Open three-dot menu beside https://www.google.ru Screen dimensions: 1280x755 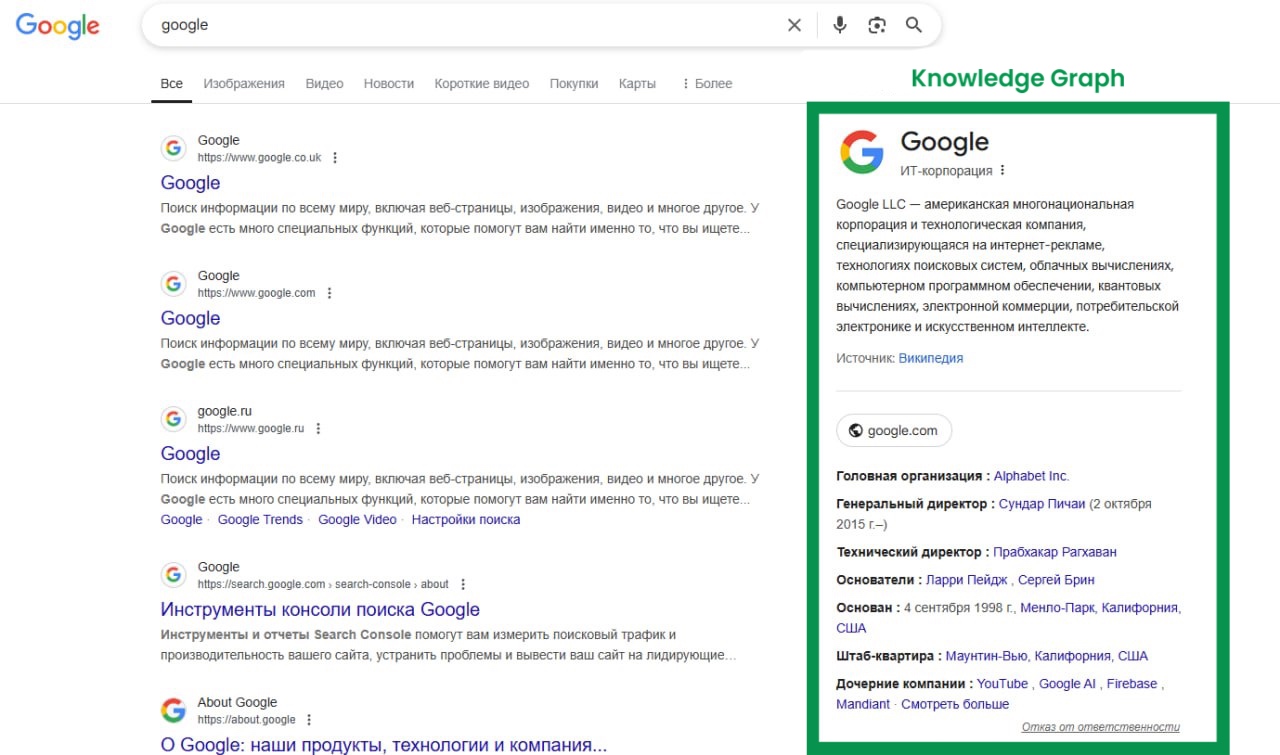coord(318,428)
